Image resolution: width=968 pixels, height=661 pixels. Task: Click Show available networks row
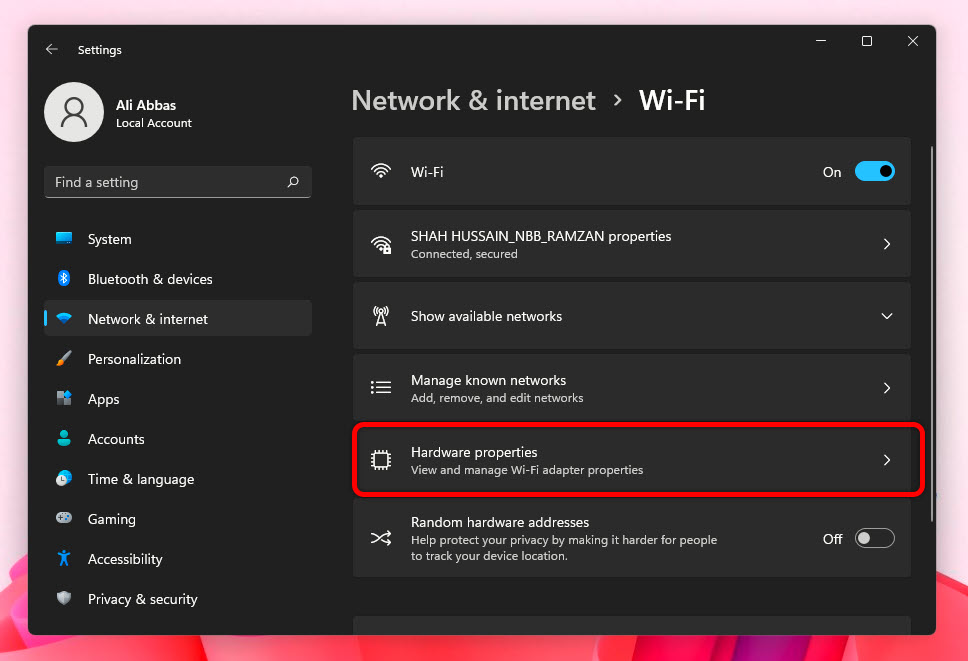pyautogui.click(x=632, y=316)
